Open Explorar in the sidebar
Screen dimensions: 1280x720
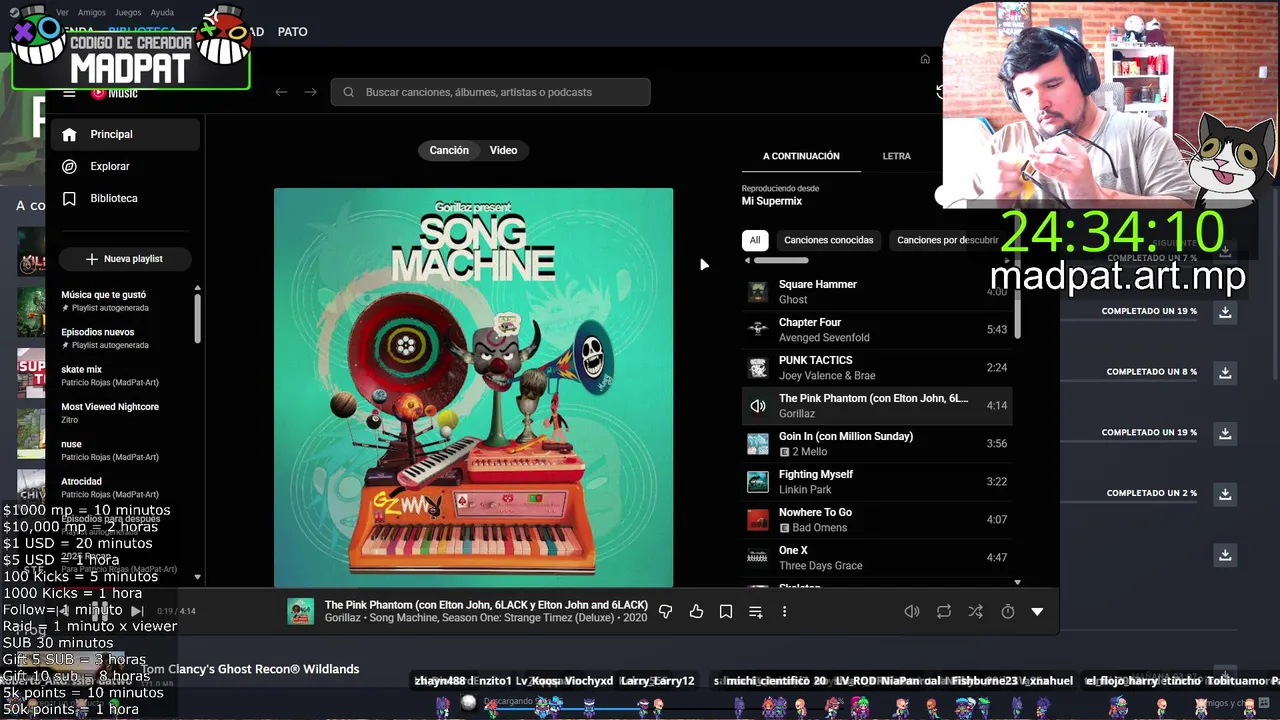[x=125, y=166]
